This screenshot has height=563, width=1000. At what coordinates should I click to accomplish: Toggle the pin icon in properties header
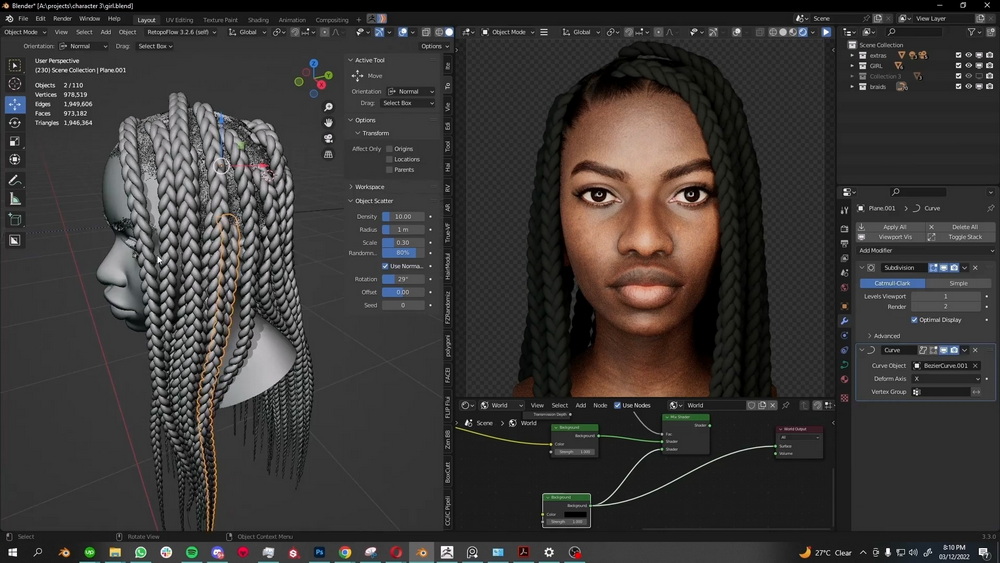coord(990,208)
